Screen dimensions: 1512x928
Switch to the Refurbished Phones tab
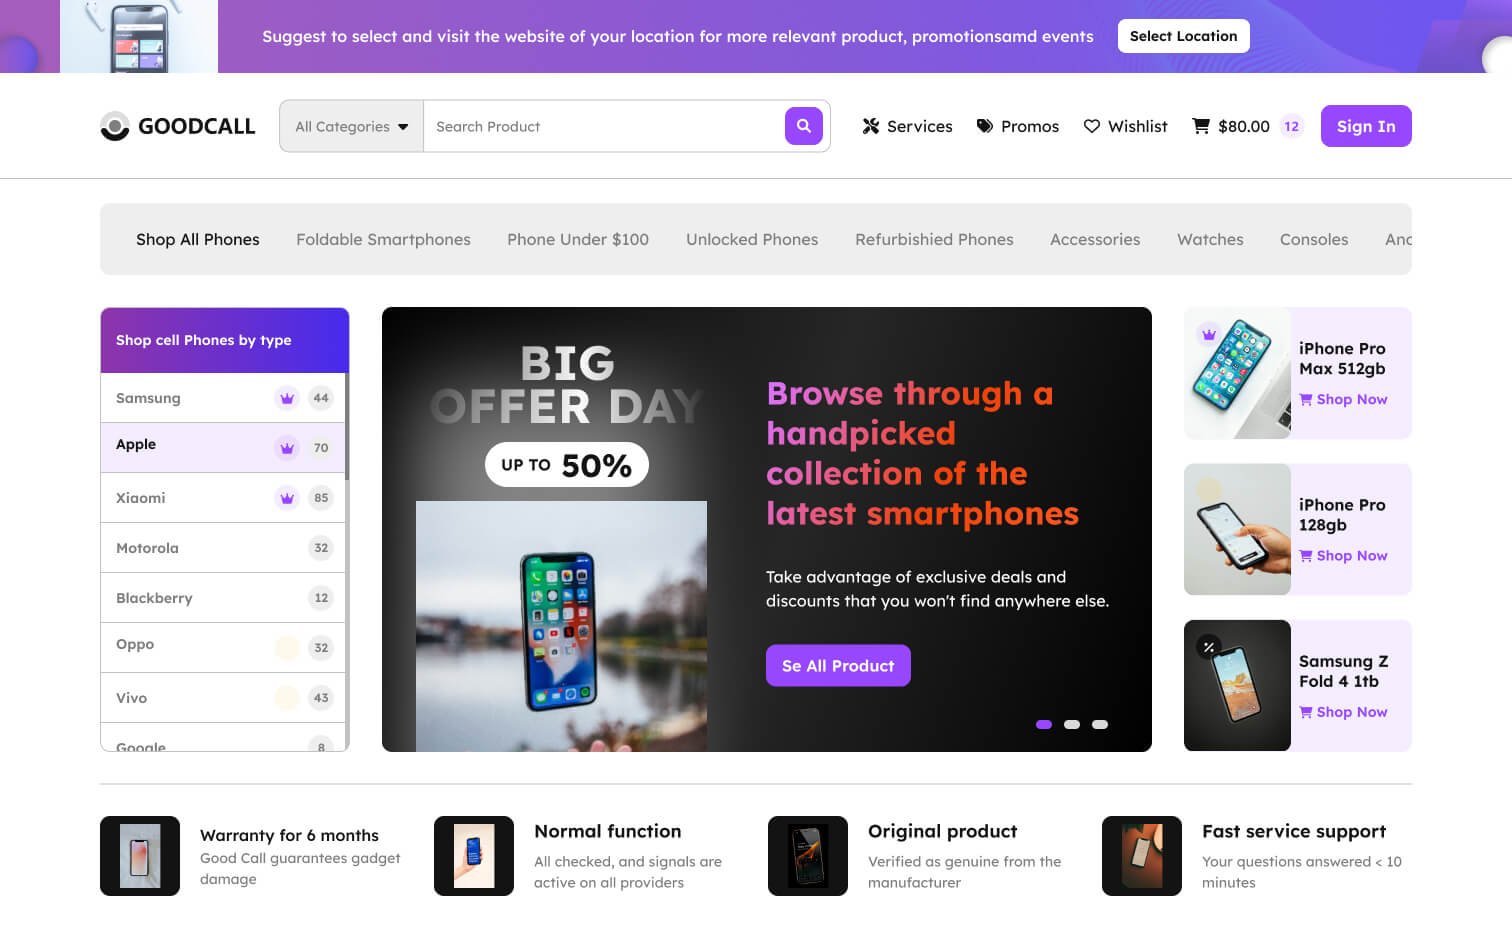pos(934,239)
